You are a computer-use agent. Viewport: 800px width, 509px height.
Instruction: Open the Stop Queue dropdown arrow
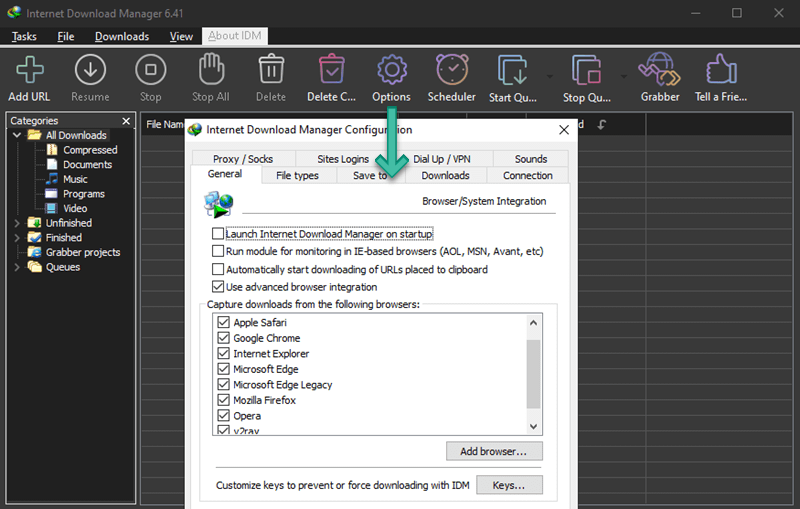pyautogui.click(x=623, y=77)
